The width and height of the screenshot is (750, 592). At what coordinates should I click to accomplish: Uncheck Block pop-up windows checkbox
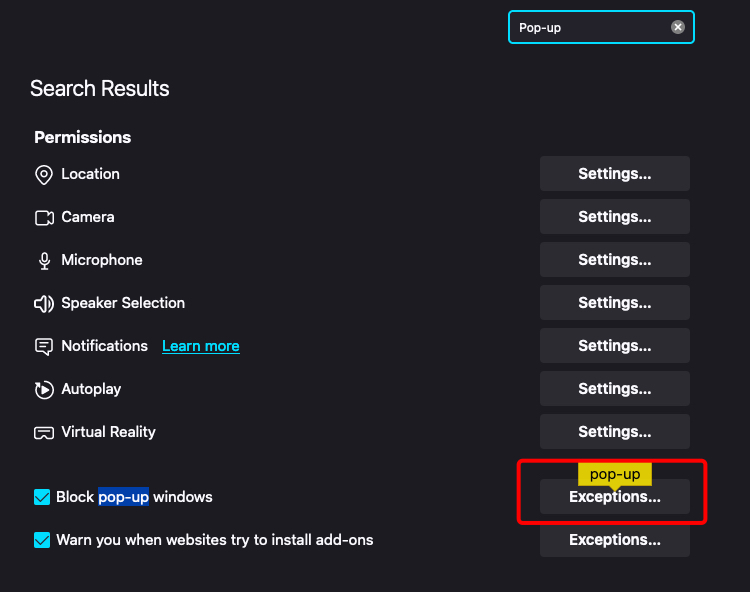click(x=42, y=497)
